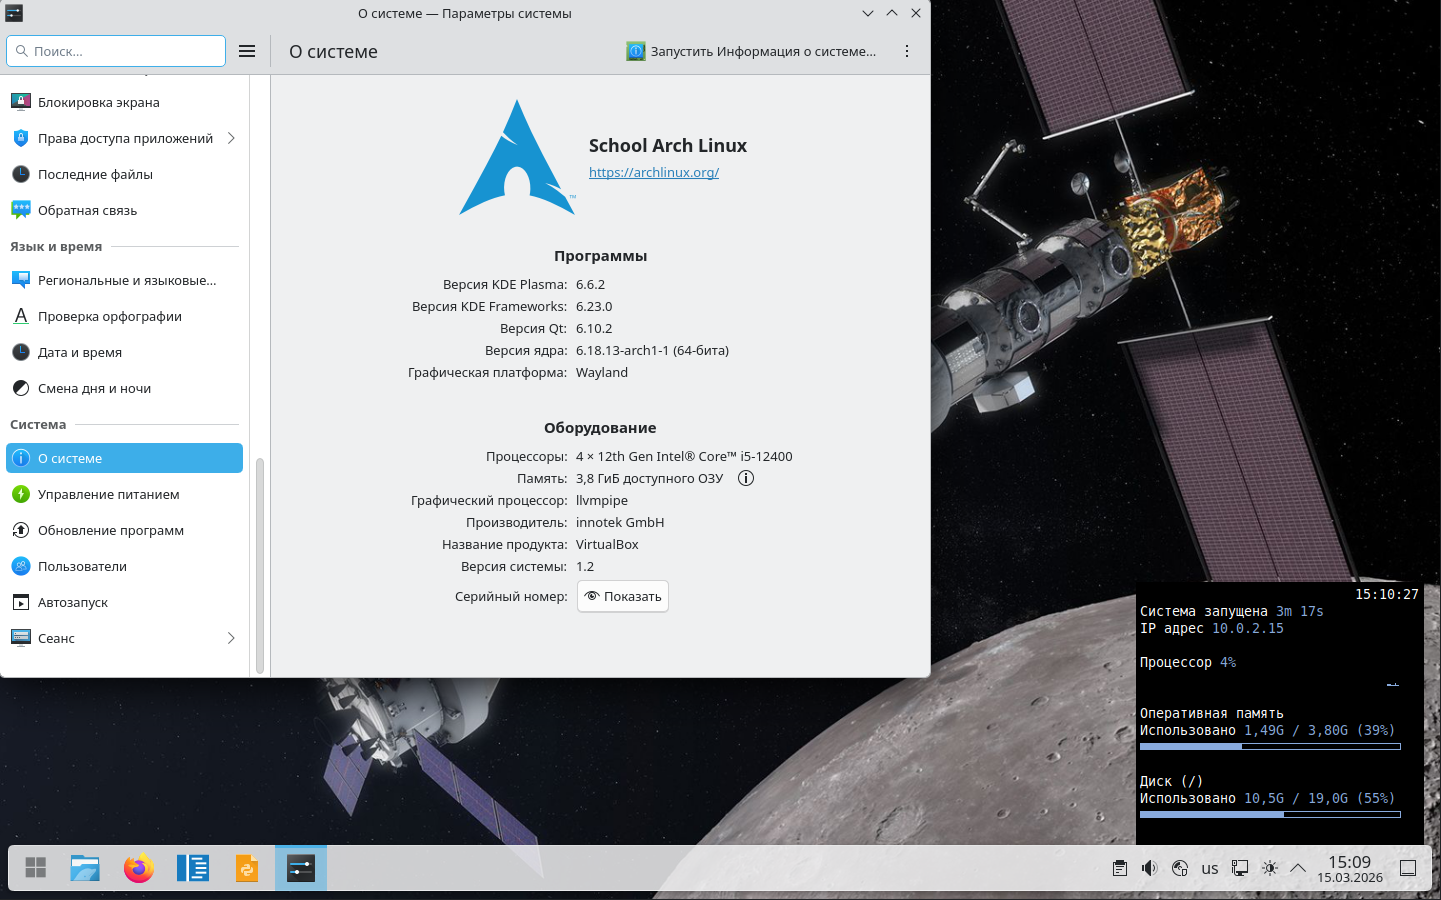Click the info icon next to Память
Image resolution: width=1441 pixels, height=900 pixels.
(x=746, y=478)
